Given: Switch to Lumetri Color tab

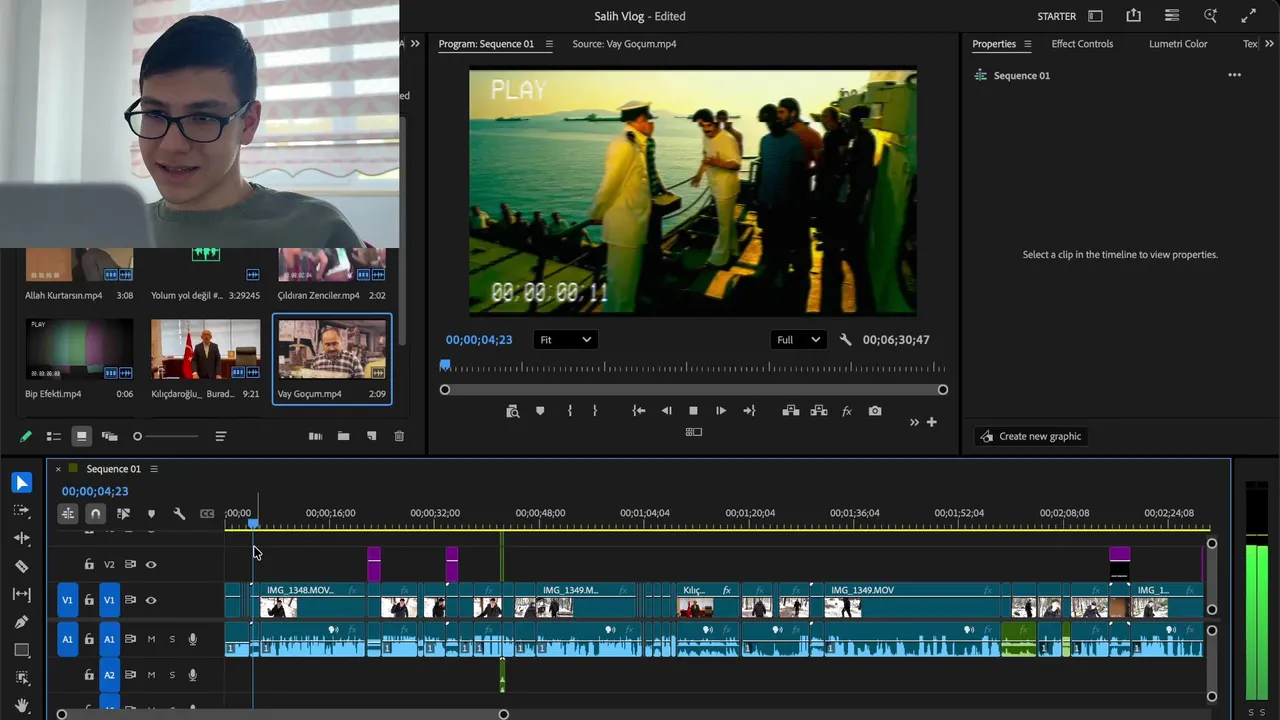Looking at the screenshot, I should click(x=1178, y=44).
